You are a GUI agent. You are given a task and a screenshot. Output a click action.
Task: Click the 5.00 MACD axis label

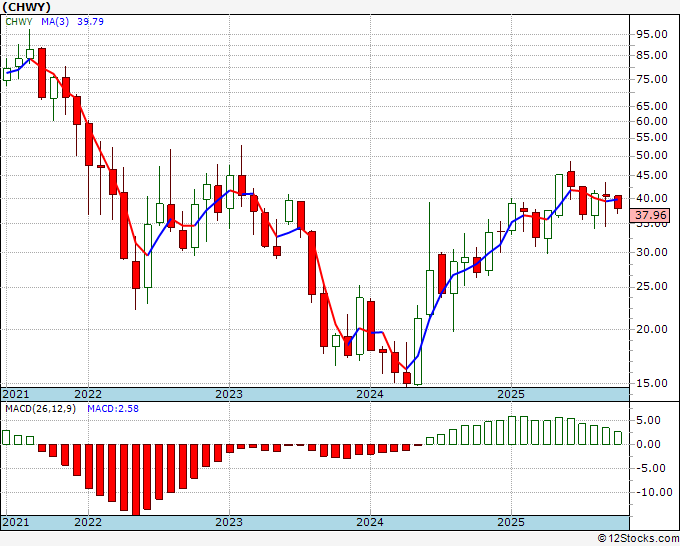648,420
